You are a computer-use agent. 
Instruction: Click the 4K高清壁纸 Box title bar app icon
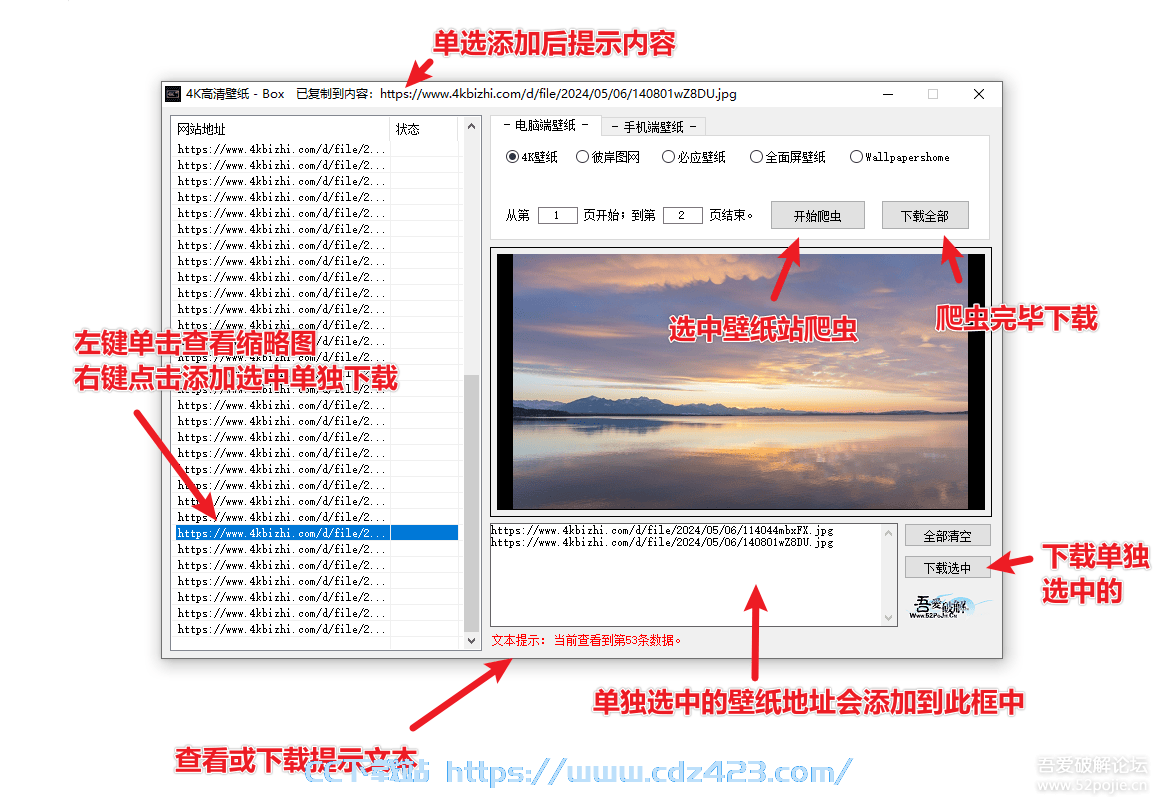pos(173,94)
